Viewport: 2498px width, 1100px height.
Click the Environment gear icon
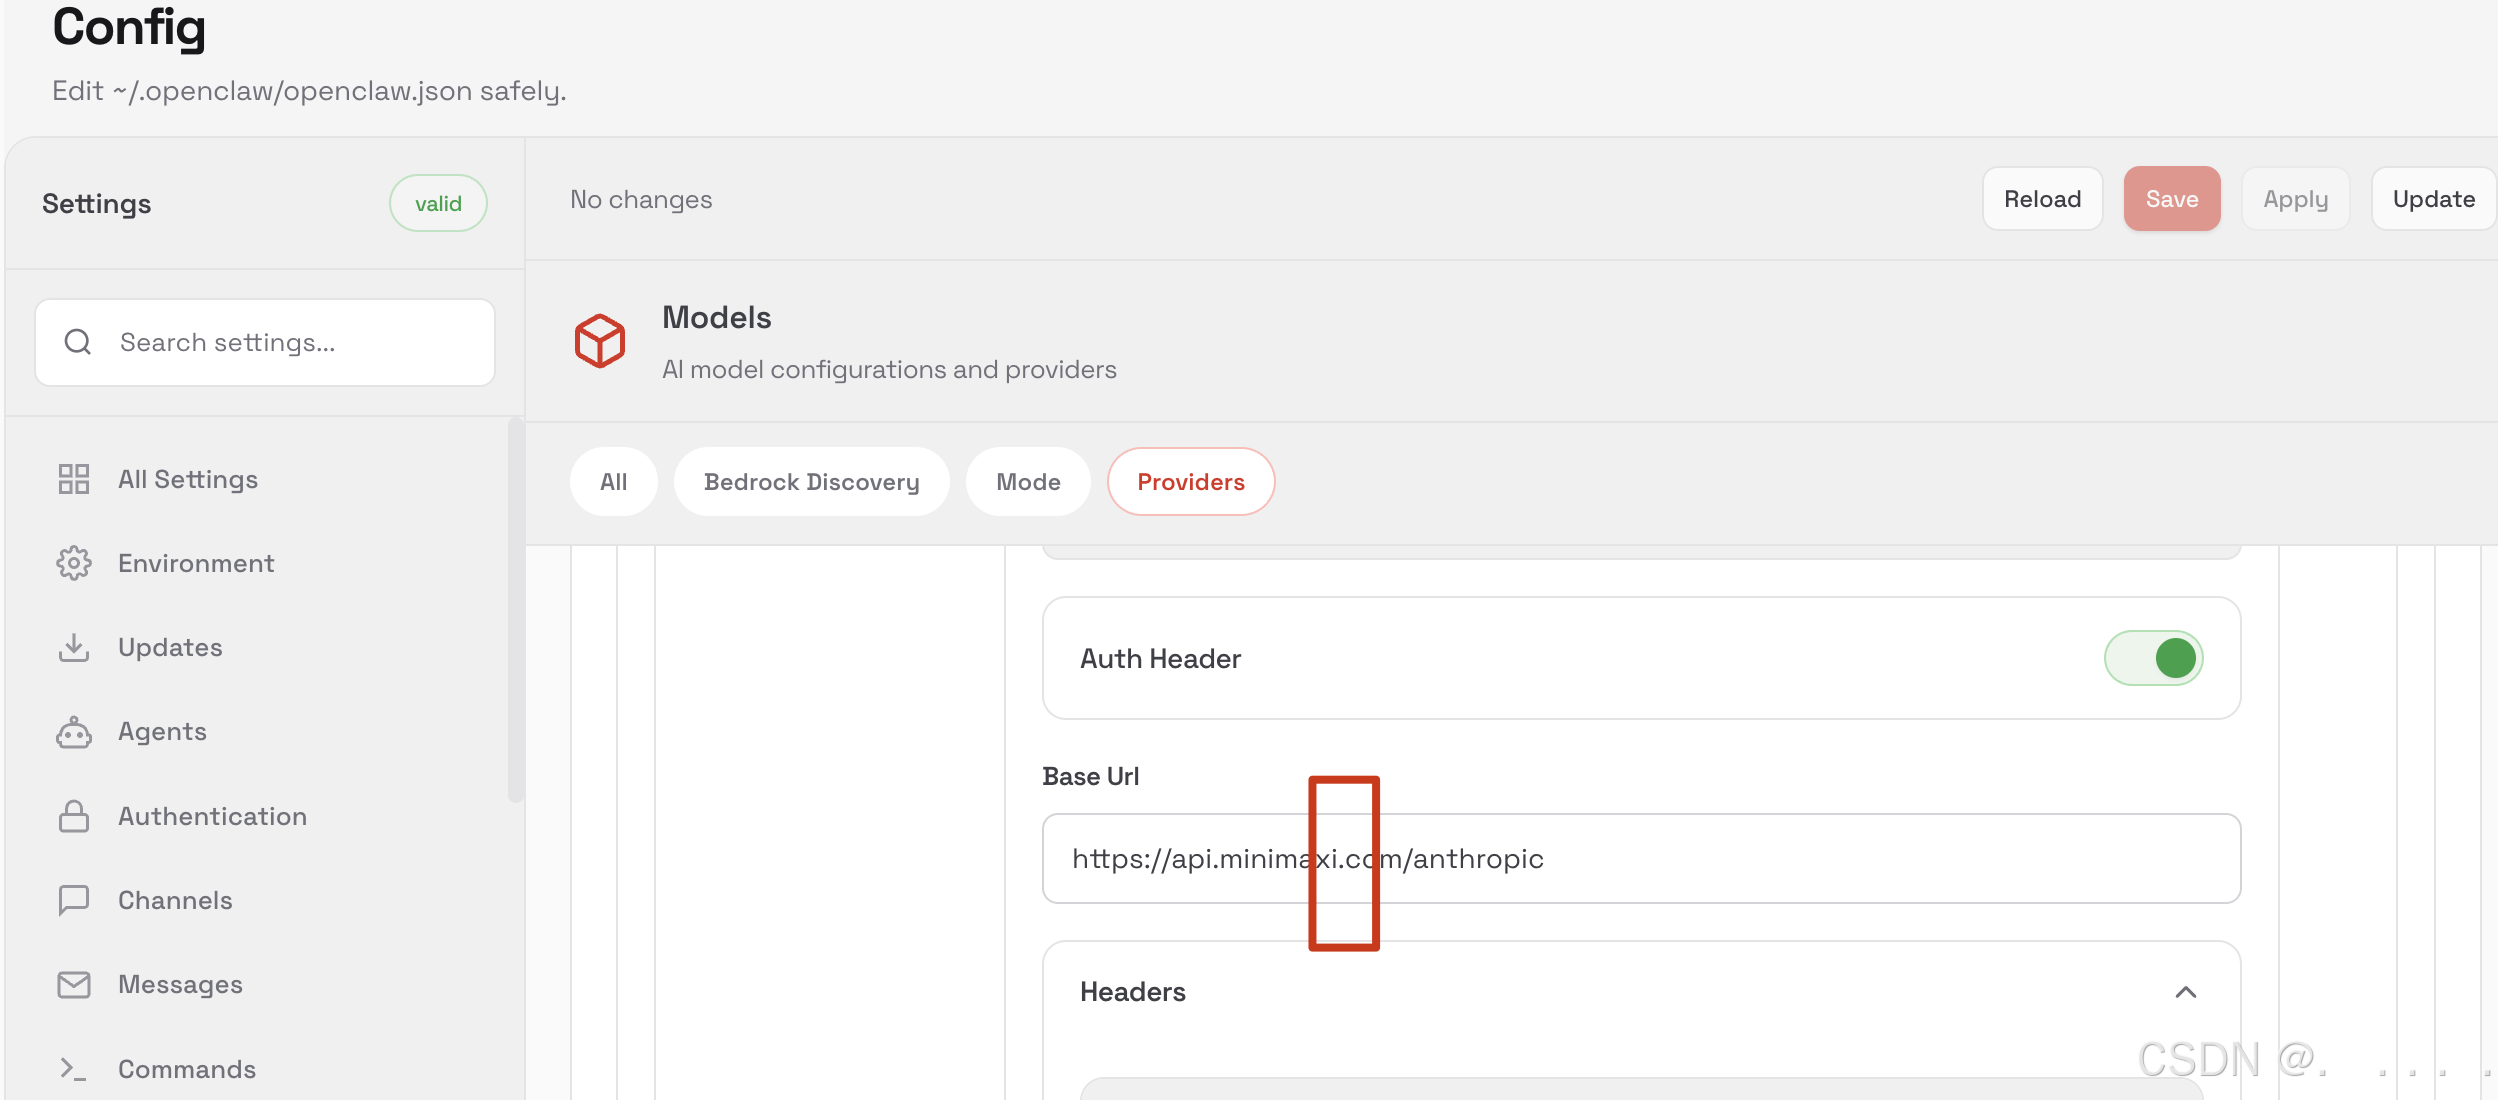click(x=74, y=563)
